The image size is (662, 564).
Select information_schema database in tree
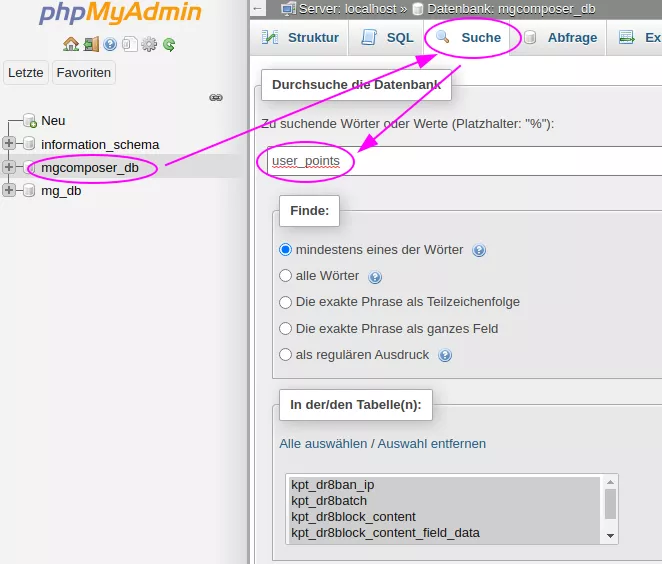[100, 144]
